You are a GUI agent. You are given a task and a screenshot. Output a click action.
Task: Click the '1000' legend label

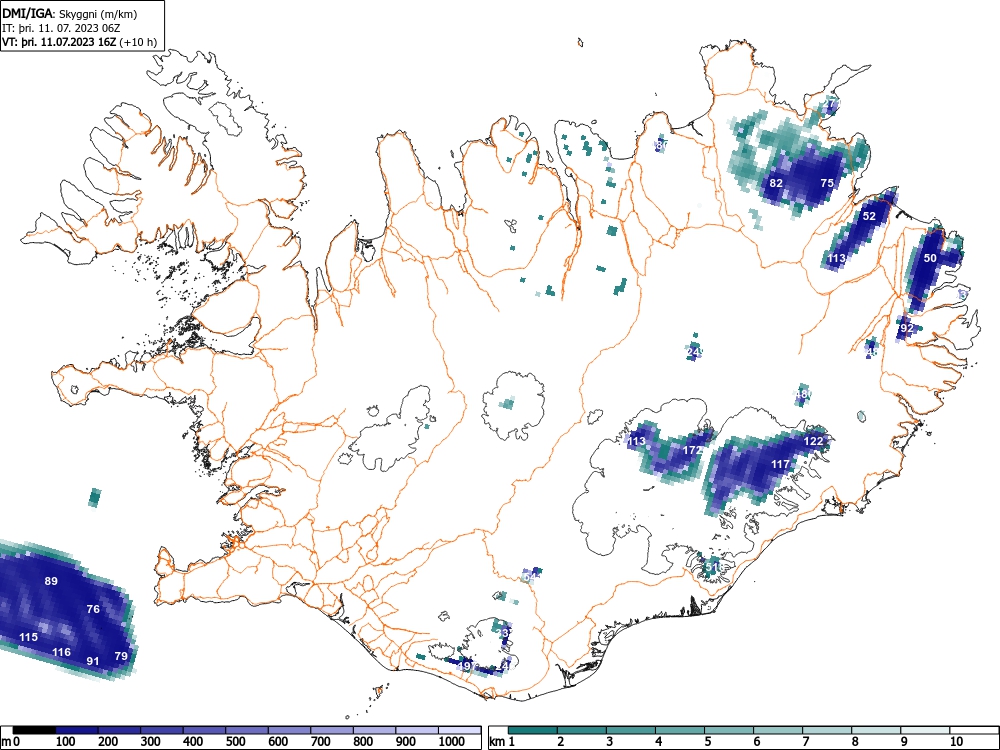[452, 742]
